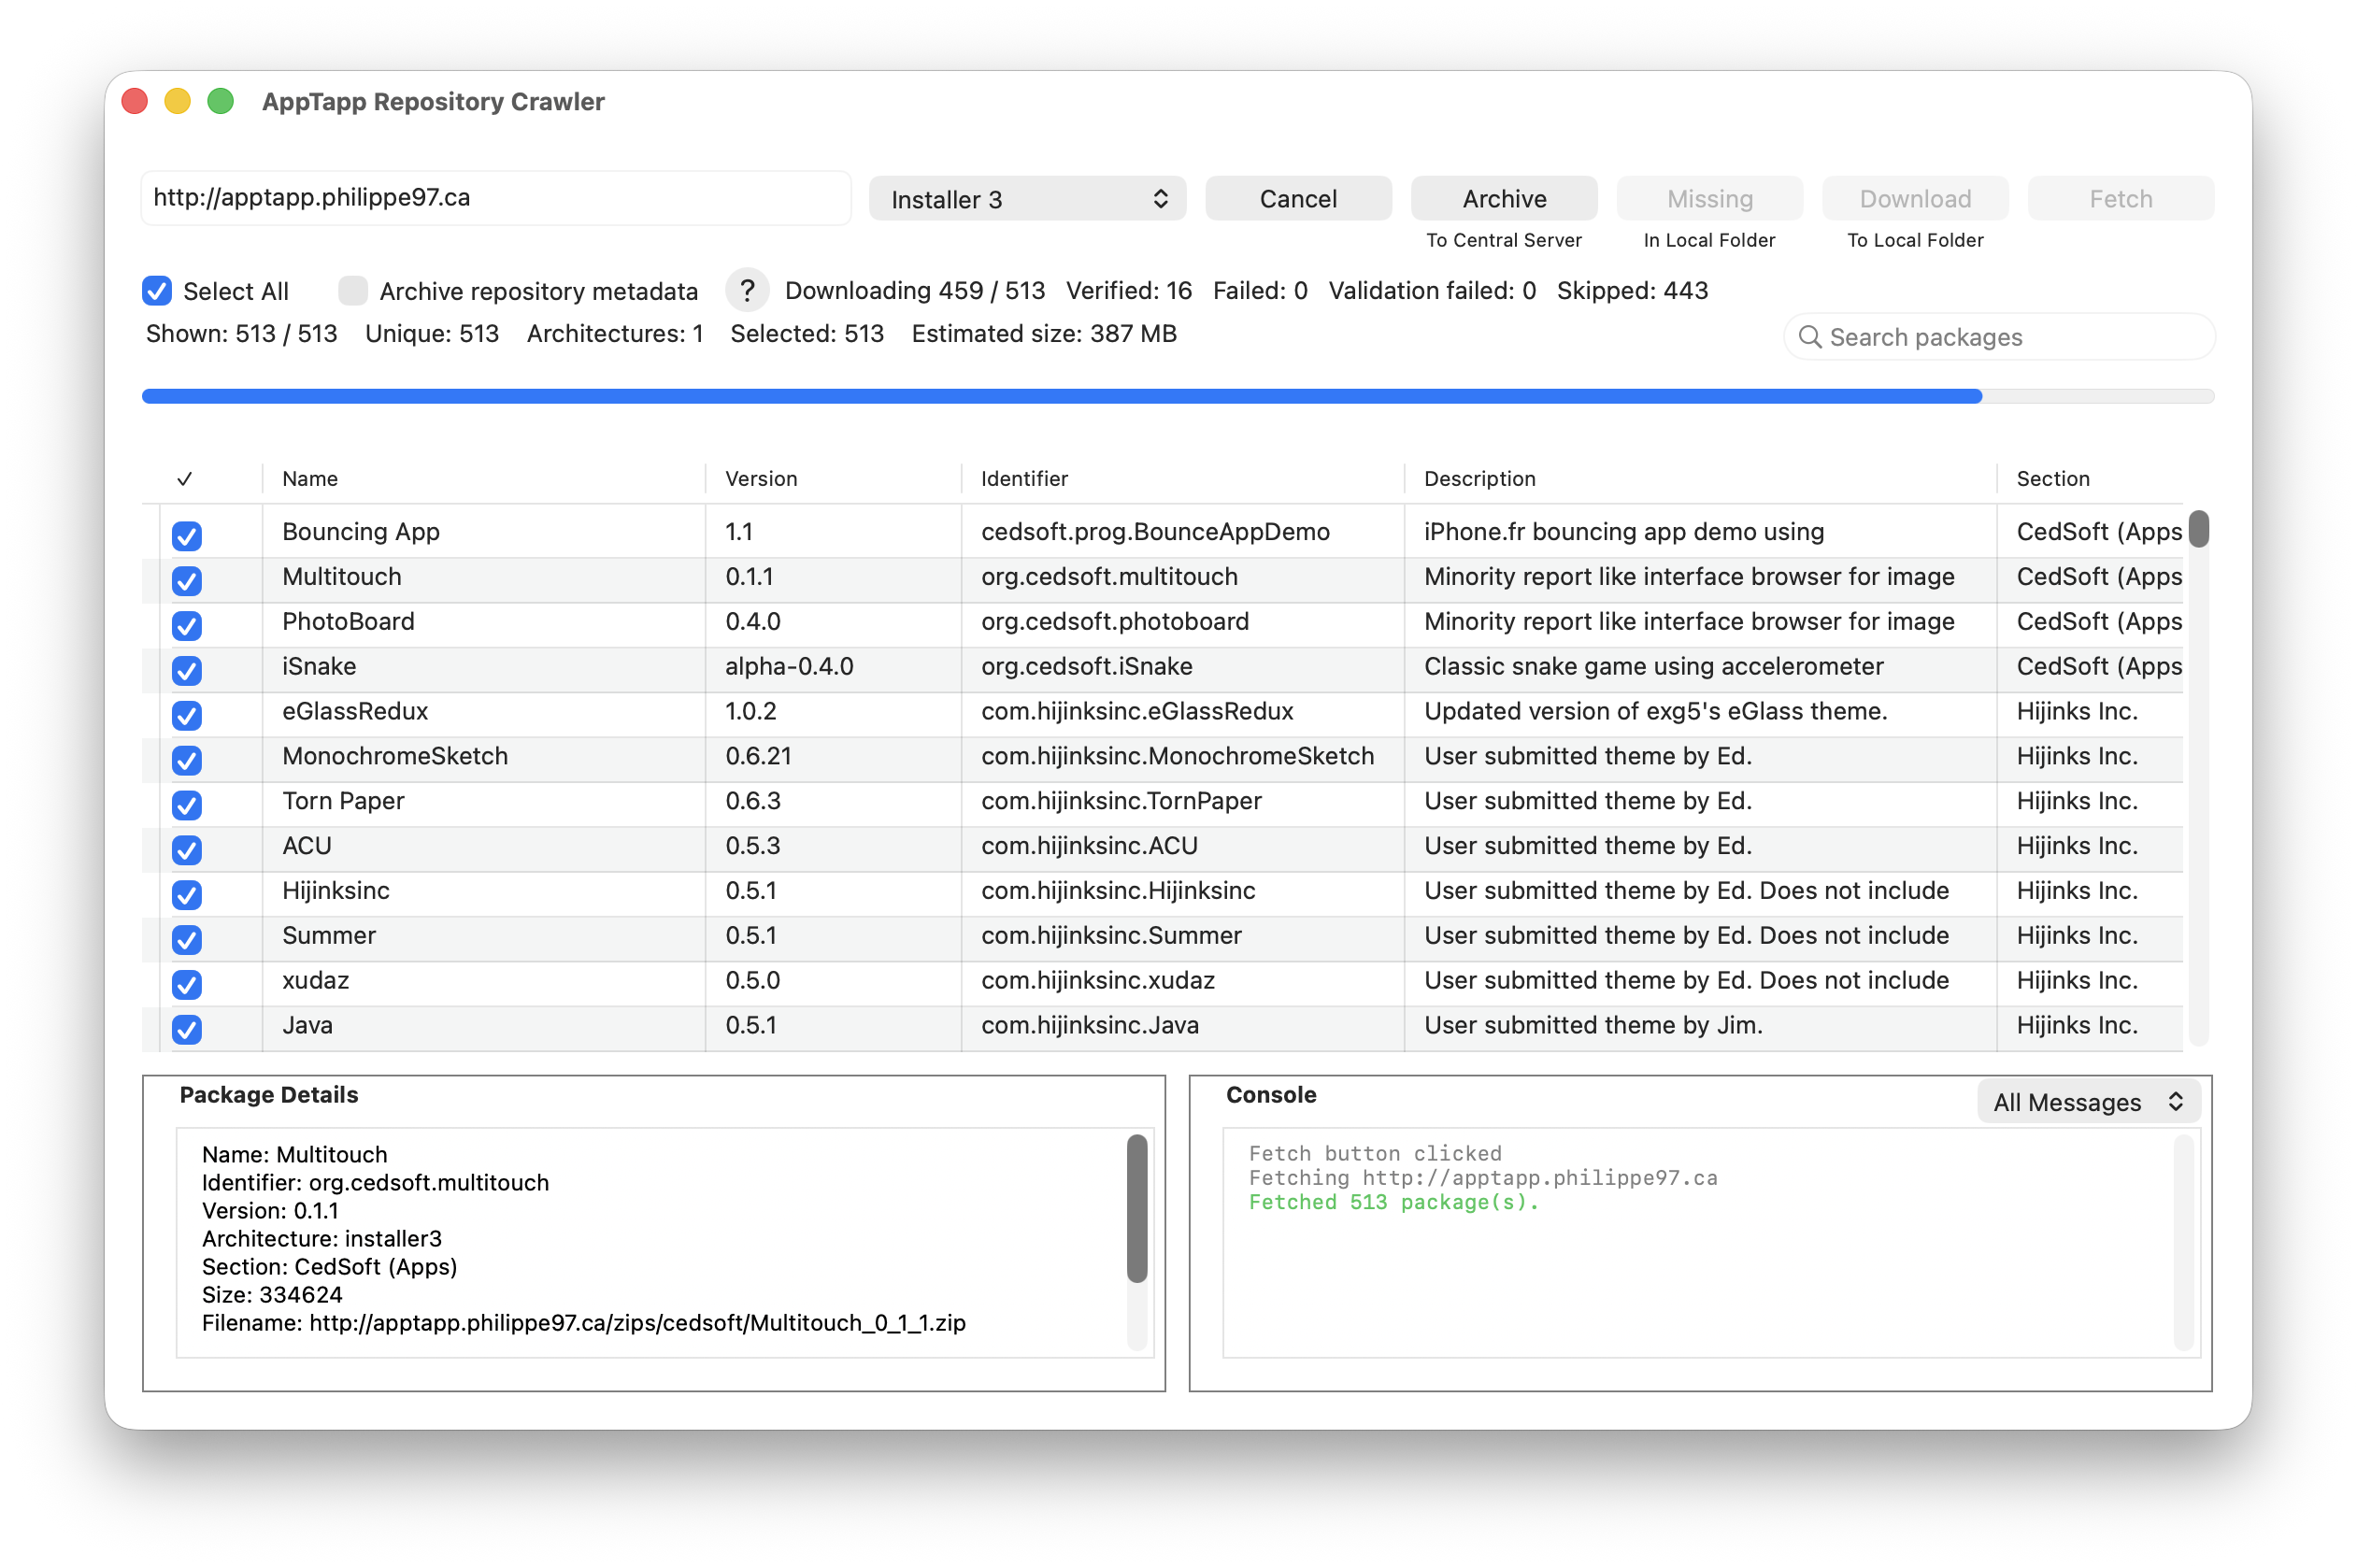Image resolution: width=2357 pixels, height=1568 pixels.
Task: Uncheck the xudaz row checkbox
Action: click(x=187, y=985)
